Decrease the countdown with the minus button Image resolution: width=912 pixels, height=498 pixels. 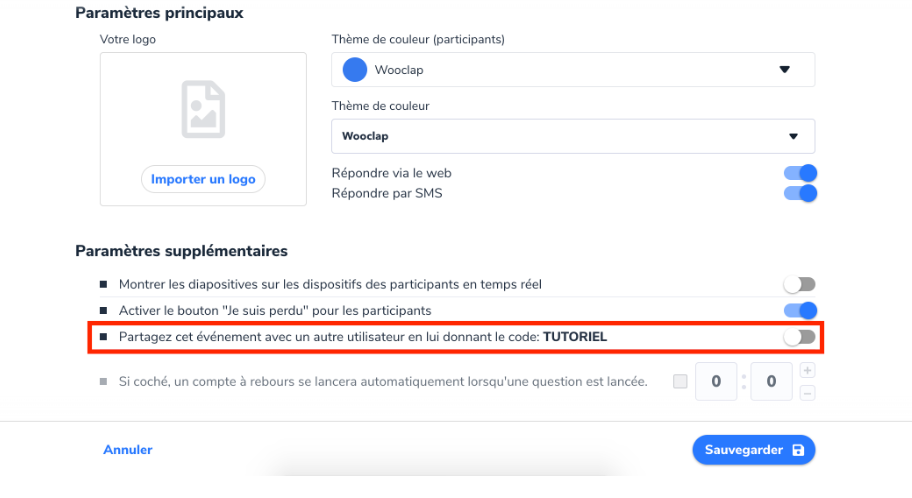point(807,393)
